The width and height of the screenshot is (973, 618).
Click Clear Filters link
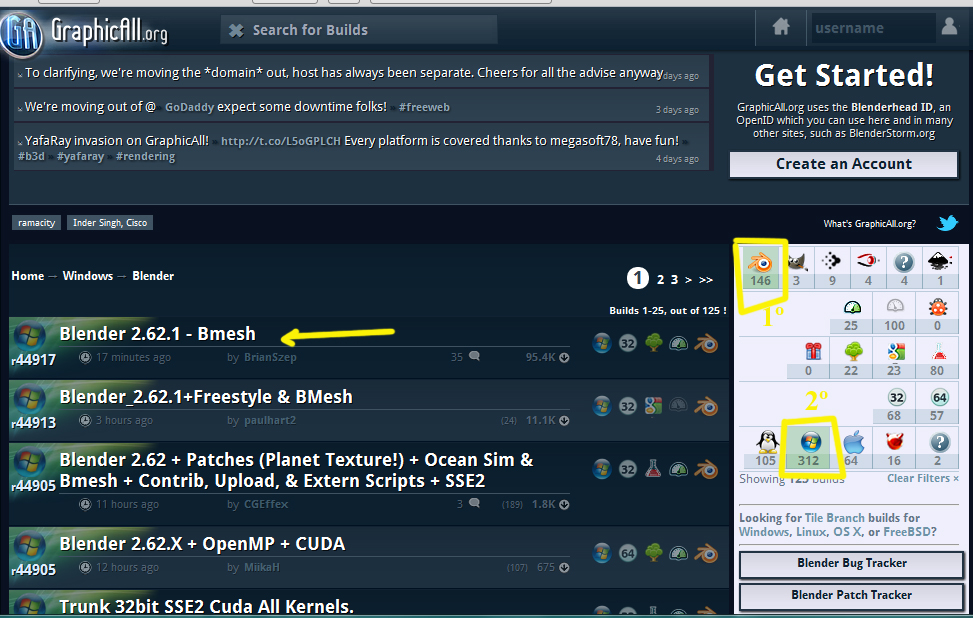click(x=923, y=478)
